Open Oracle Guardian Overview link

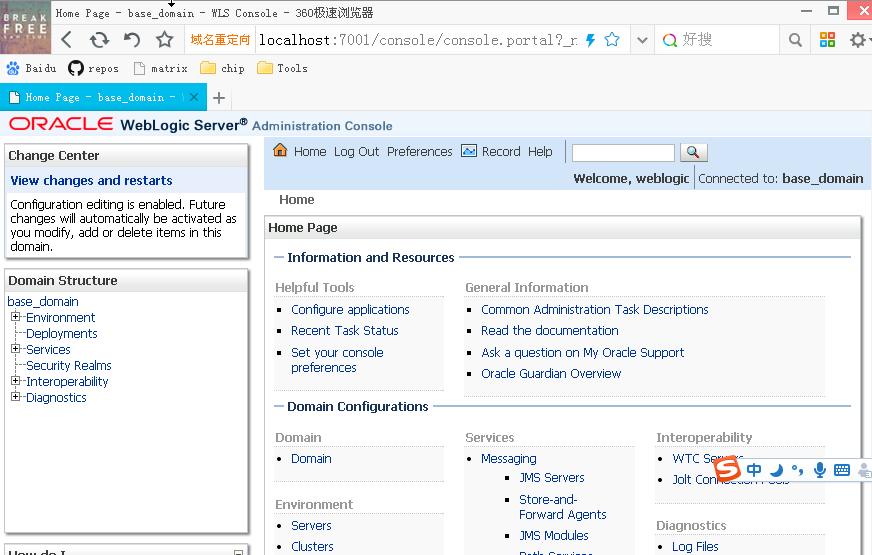551,374
